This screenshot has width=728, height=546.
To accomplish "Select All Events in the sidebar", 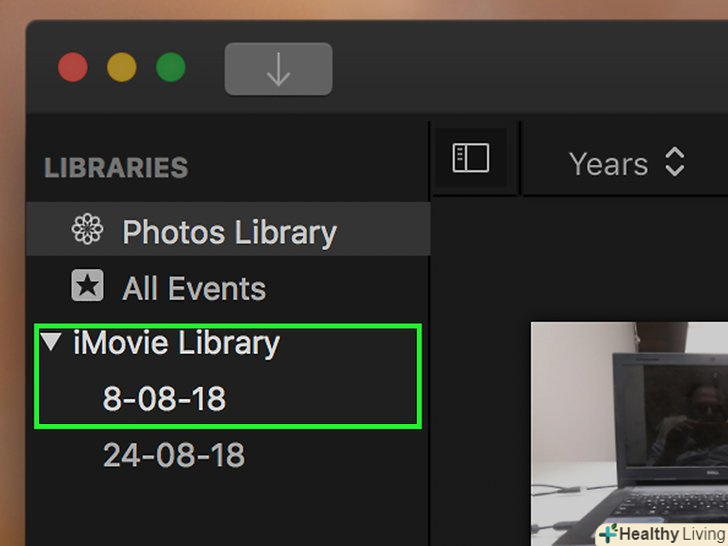I will point(194,289).
